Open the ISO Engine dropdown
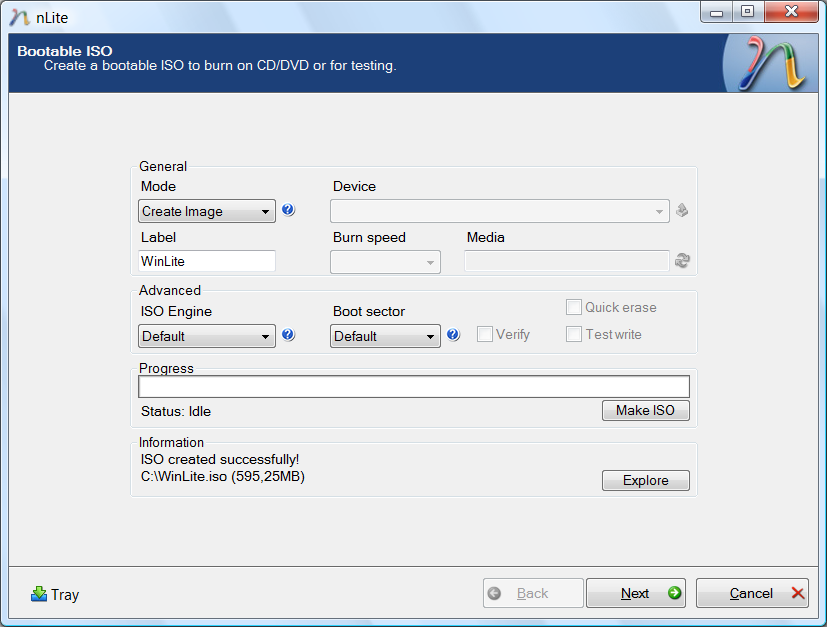Image resolution: width=827 pixels, height=627 pixels. [x=207, y=336]
